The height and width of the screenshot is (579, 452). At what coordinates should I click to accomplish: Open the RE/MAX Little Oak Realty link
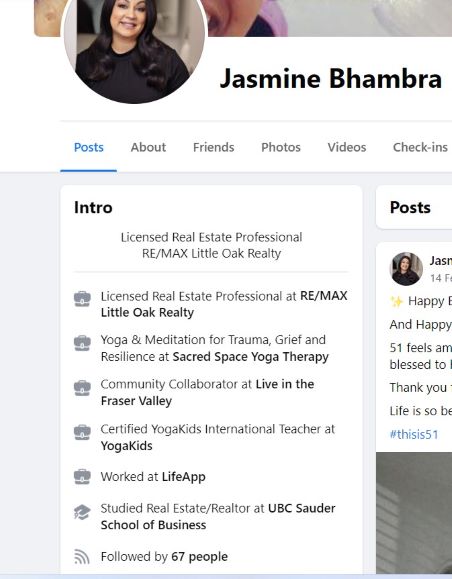pyautogui.click(x=224, y=304)
